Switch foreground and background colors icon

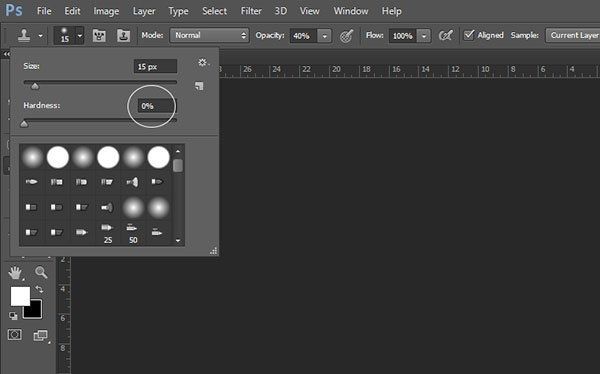[39, 289]
